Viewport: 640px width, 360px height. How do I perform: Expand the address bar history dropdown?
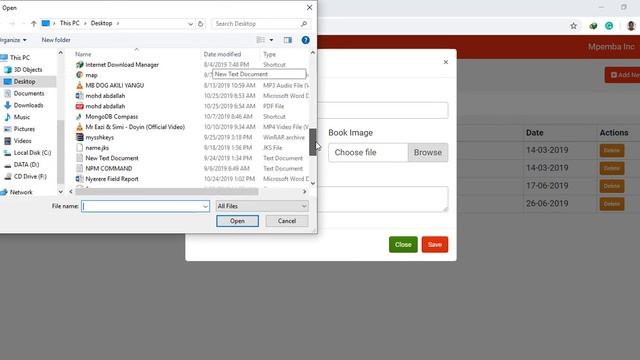point(190,24)
